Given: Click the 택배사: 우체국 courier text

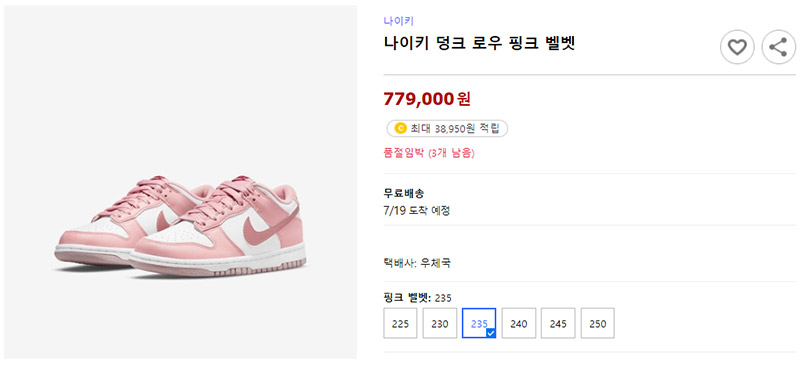Looking at the screenshot, I should tap(417, 263).
